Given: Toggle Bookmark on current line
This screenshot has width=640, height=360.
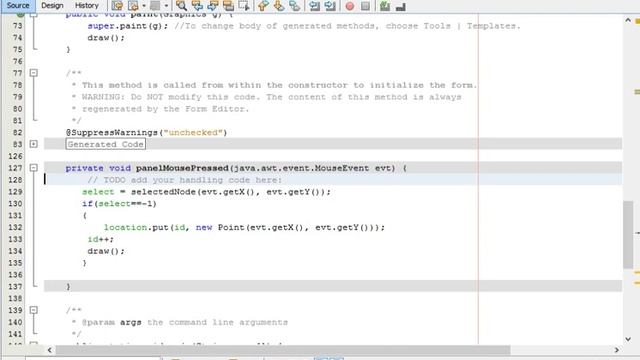Looking at the screenshot, I should (294, 6).
